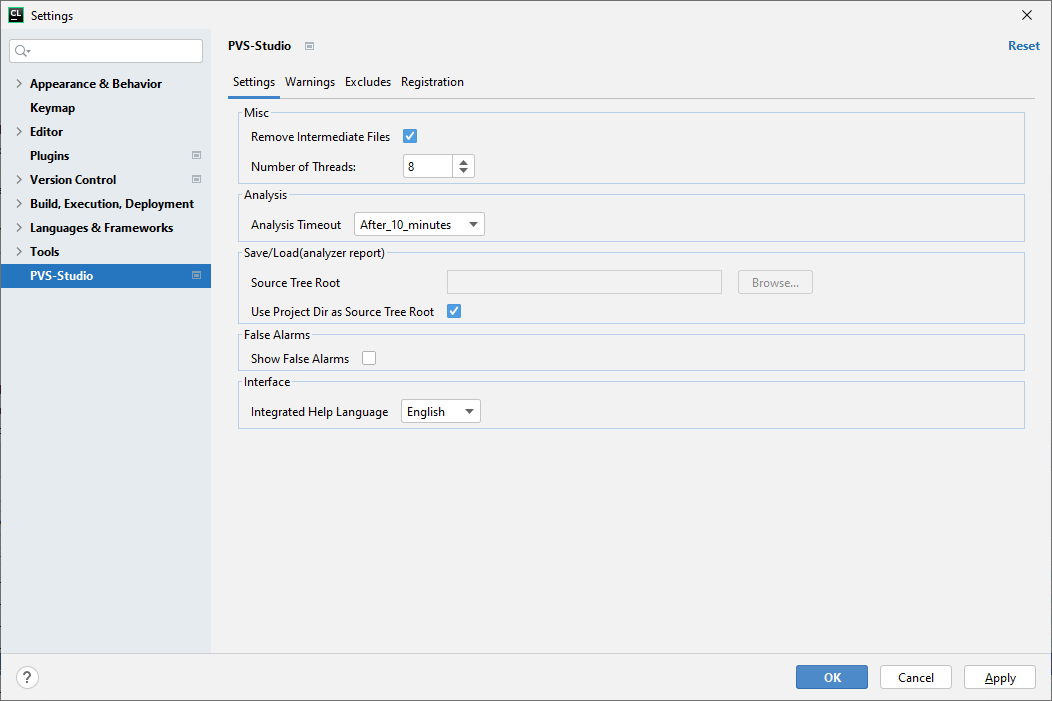
Task: Enable Show False Alarms checkbox
Action: 369,358
